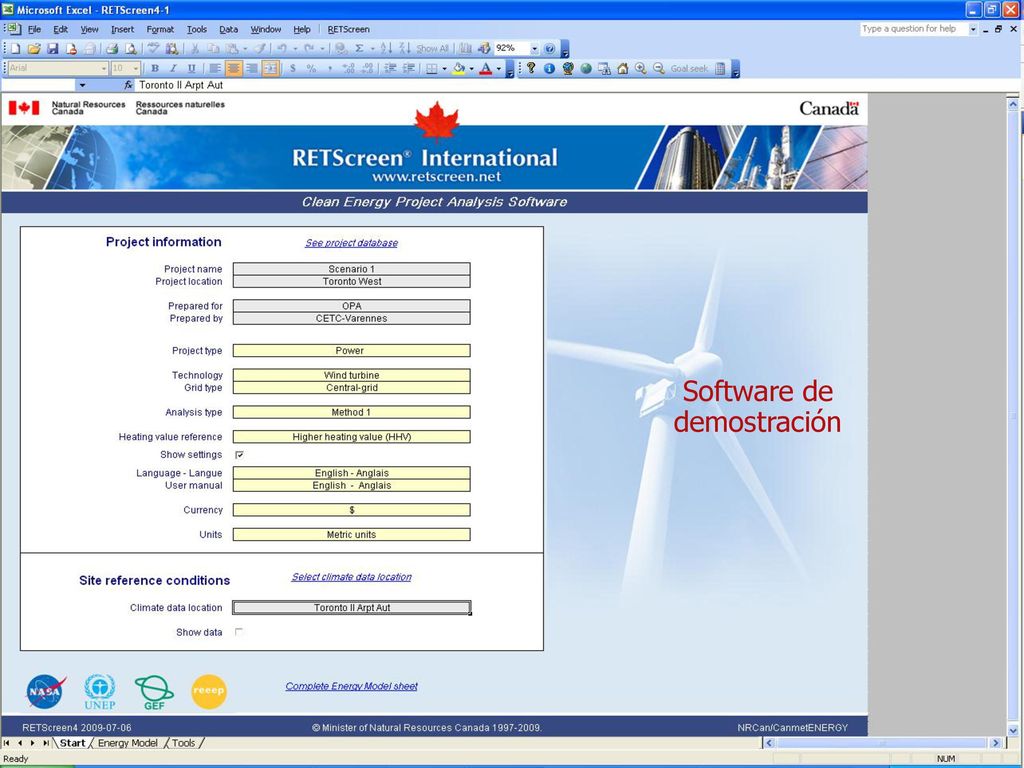Follow the Complete Energy Model sheet link
This screenshot has width=1024, height=768.
(351, 686)
